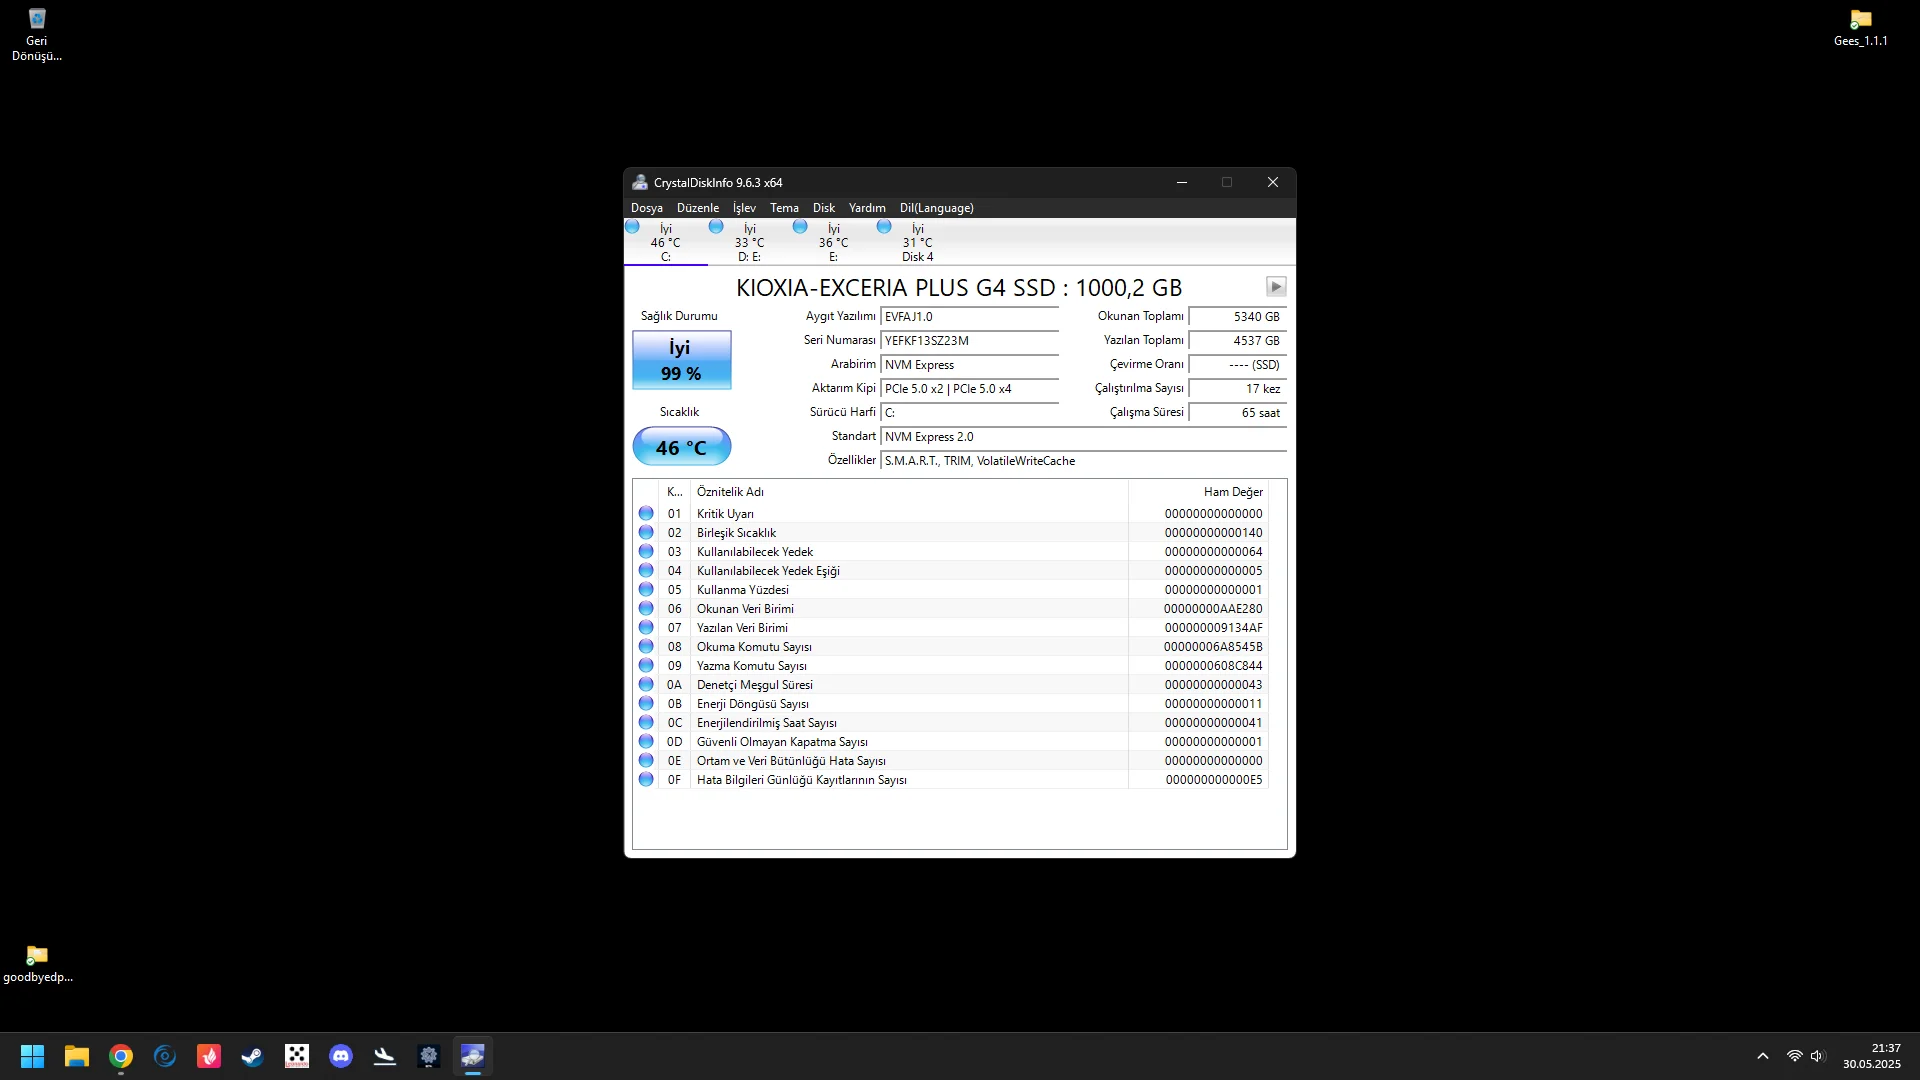1920x1080 pixels.
Task: Click the İyi 99 % health status button
Action: [x=681, y=360]
